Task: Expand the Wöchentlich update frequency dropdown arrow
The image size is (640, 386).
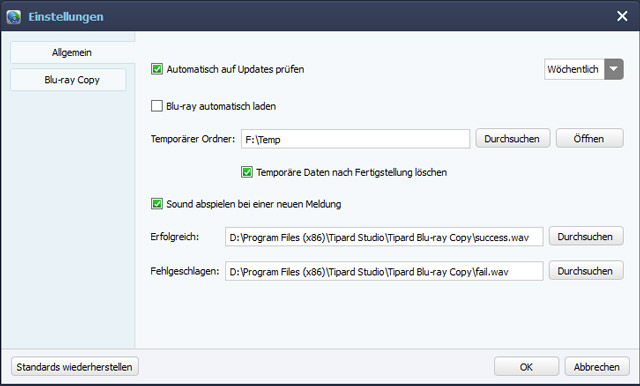Action: 614,69
